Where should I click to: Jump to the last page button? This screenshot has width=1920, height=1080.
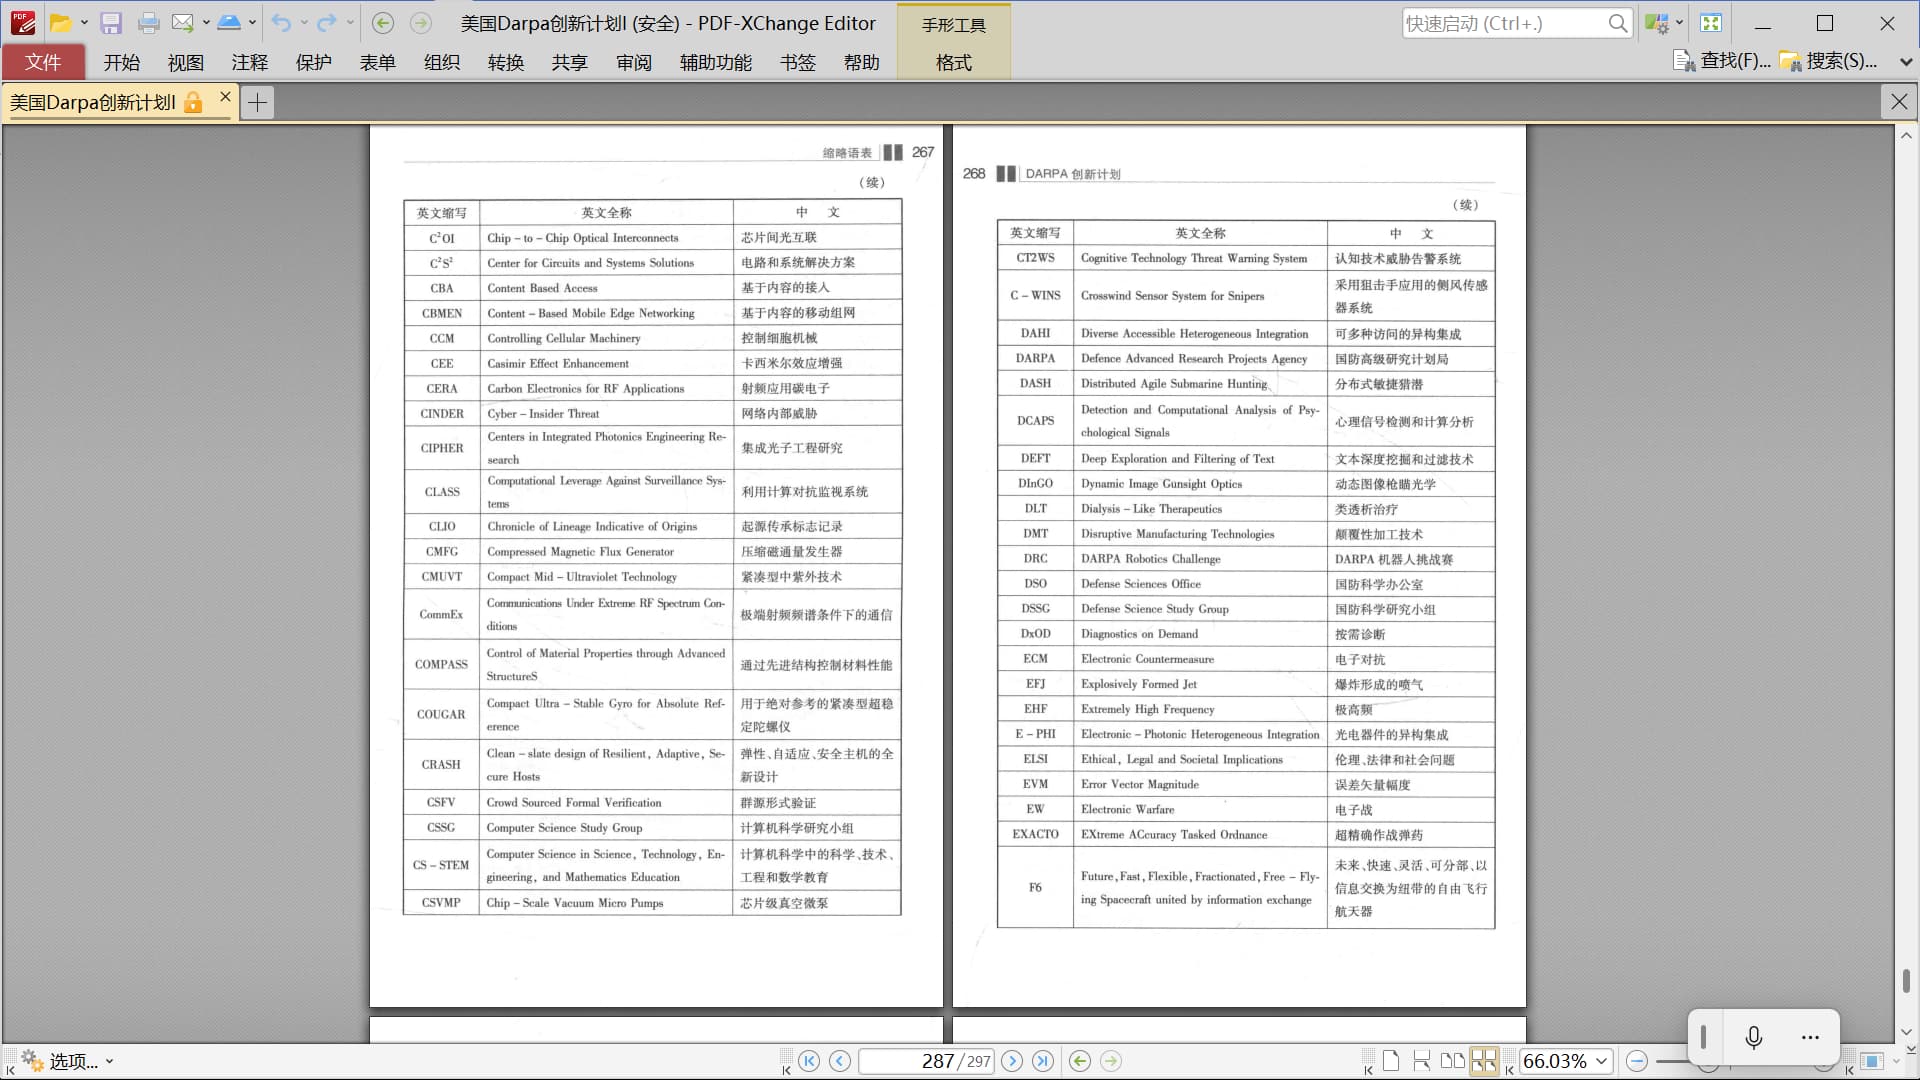click(1042, 1061)
